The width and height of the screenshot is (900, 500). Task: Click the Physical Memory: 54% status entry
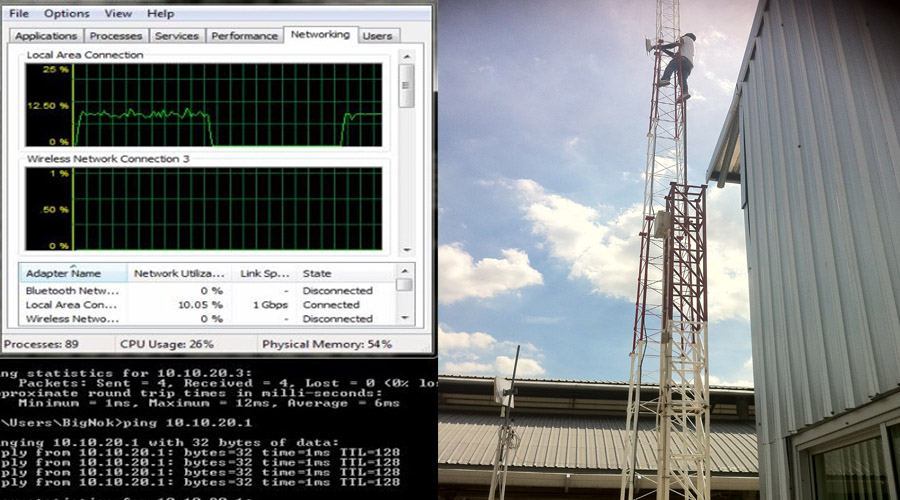point(327,344)
